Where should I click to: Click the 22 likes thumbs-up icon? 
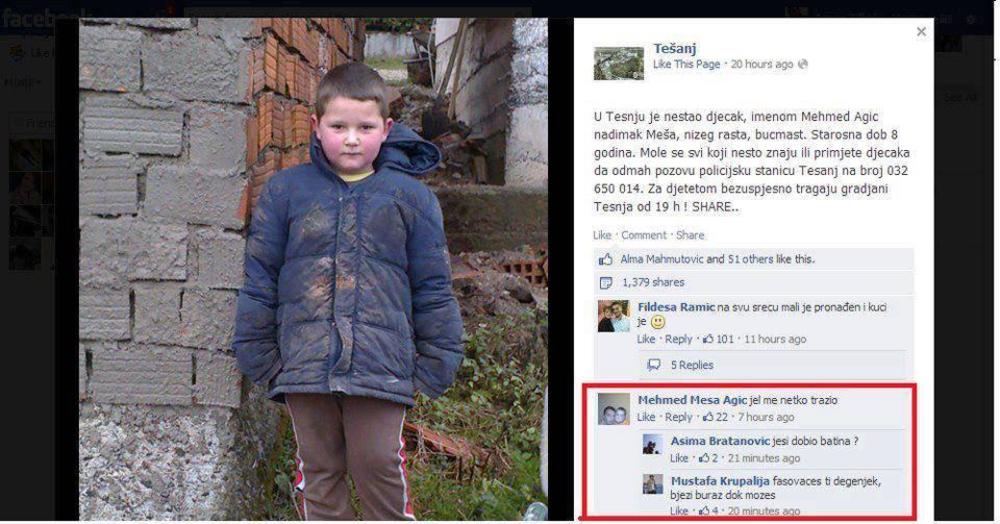pyautogui.click(x=707, y=417)
